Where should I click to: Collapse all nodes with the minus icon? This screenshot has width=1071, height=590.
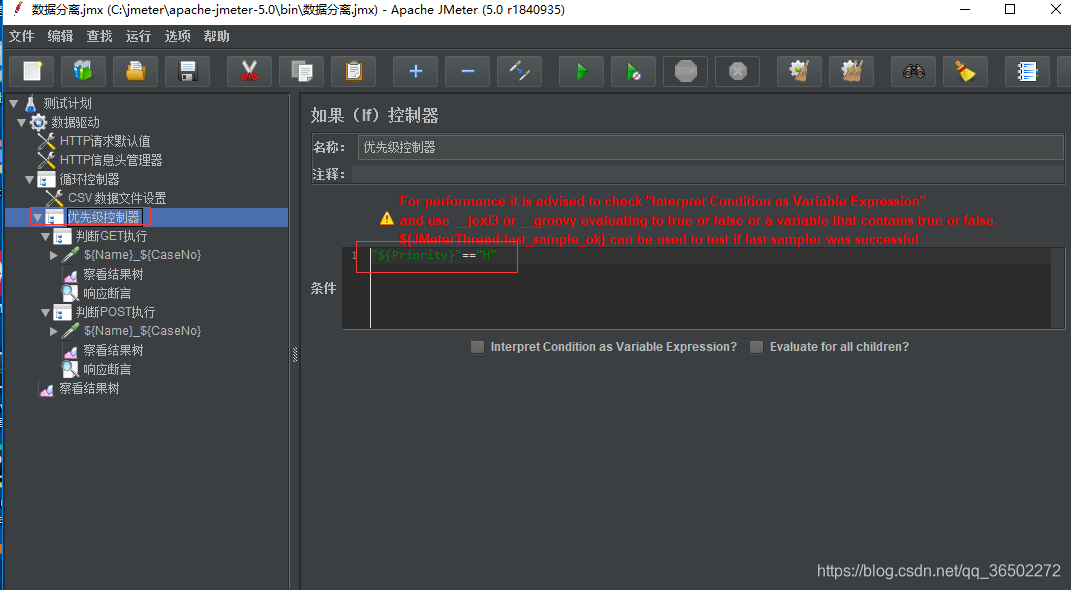467,71
